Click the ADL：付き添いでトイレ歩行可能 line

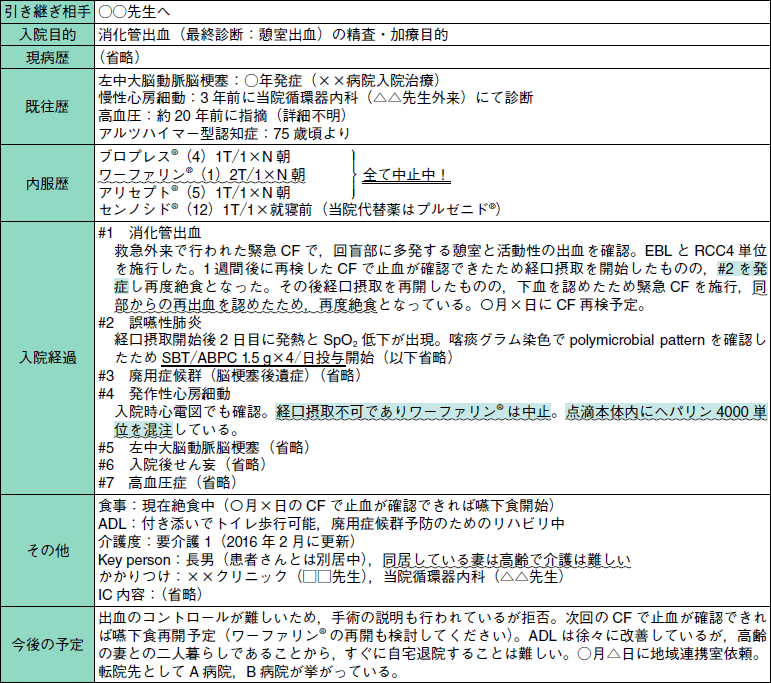(x=331, y=524)
